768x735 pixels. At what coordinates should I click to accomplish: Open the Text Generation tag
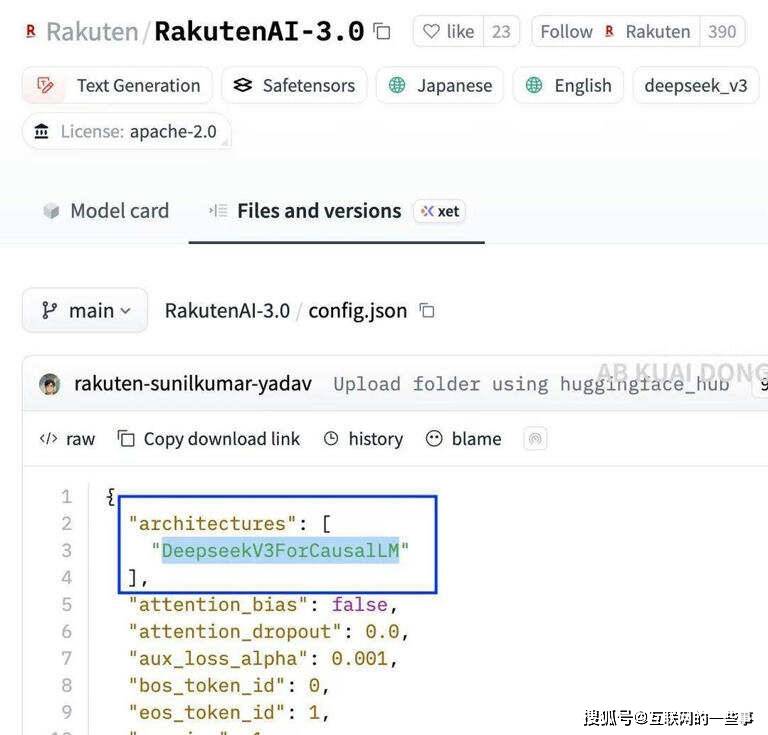click(117, 86)
